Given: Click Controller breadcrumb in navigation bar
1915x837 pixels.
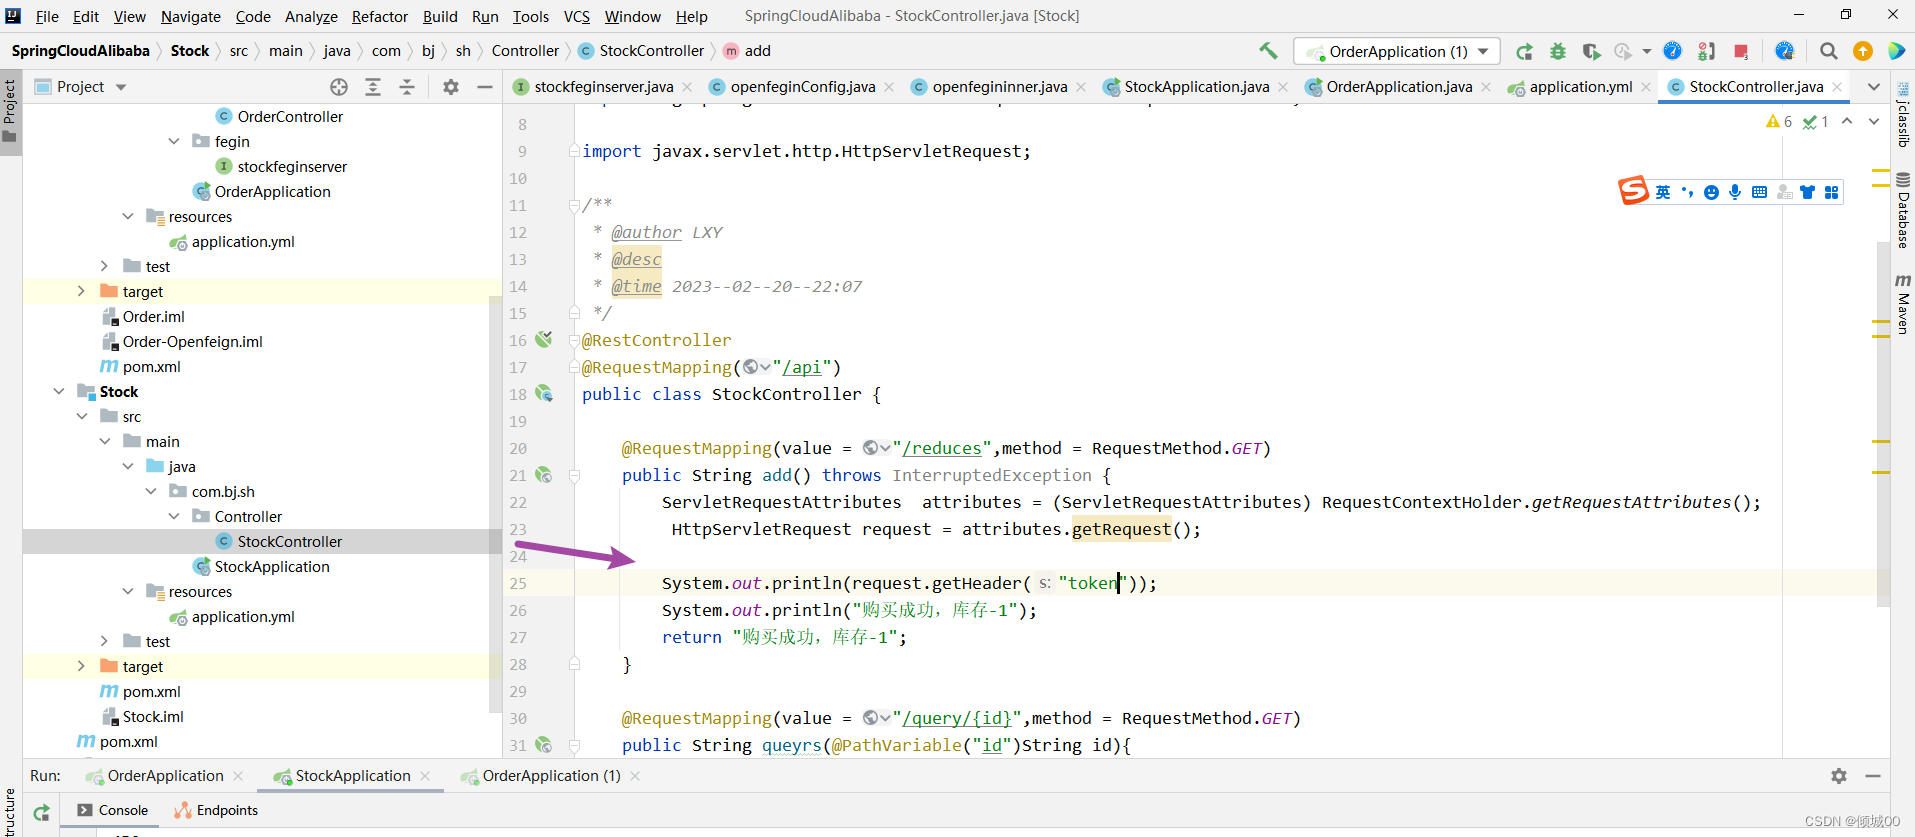Looking at the screenshot, I should coord(525,51).
